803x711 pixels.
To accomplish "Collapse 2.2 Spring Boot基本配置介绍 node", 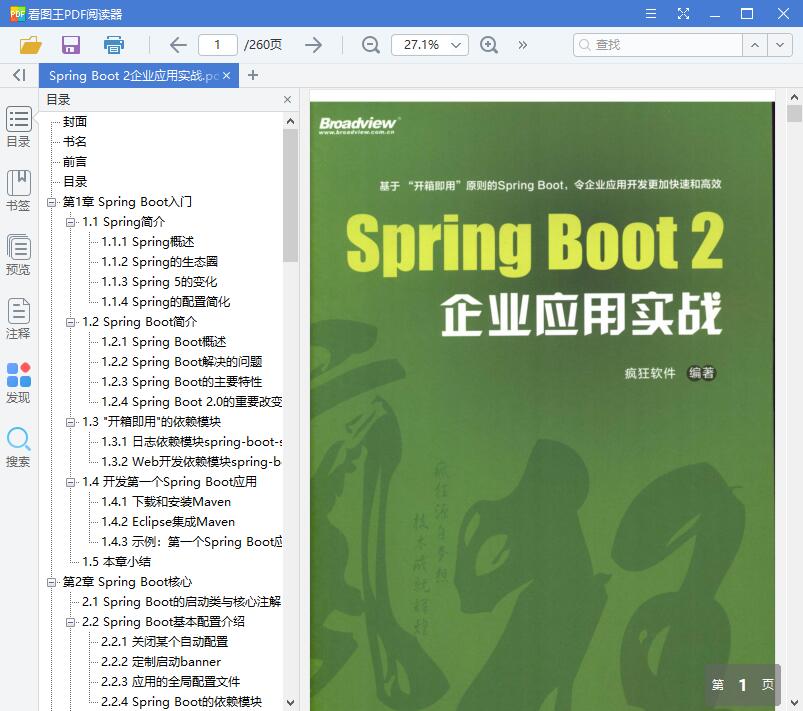I will (70, 622).
